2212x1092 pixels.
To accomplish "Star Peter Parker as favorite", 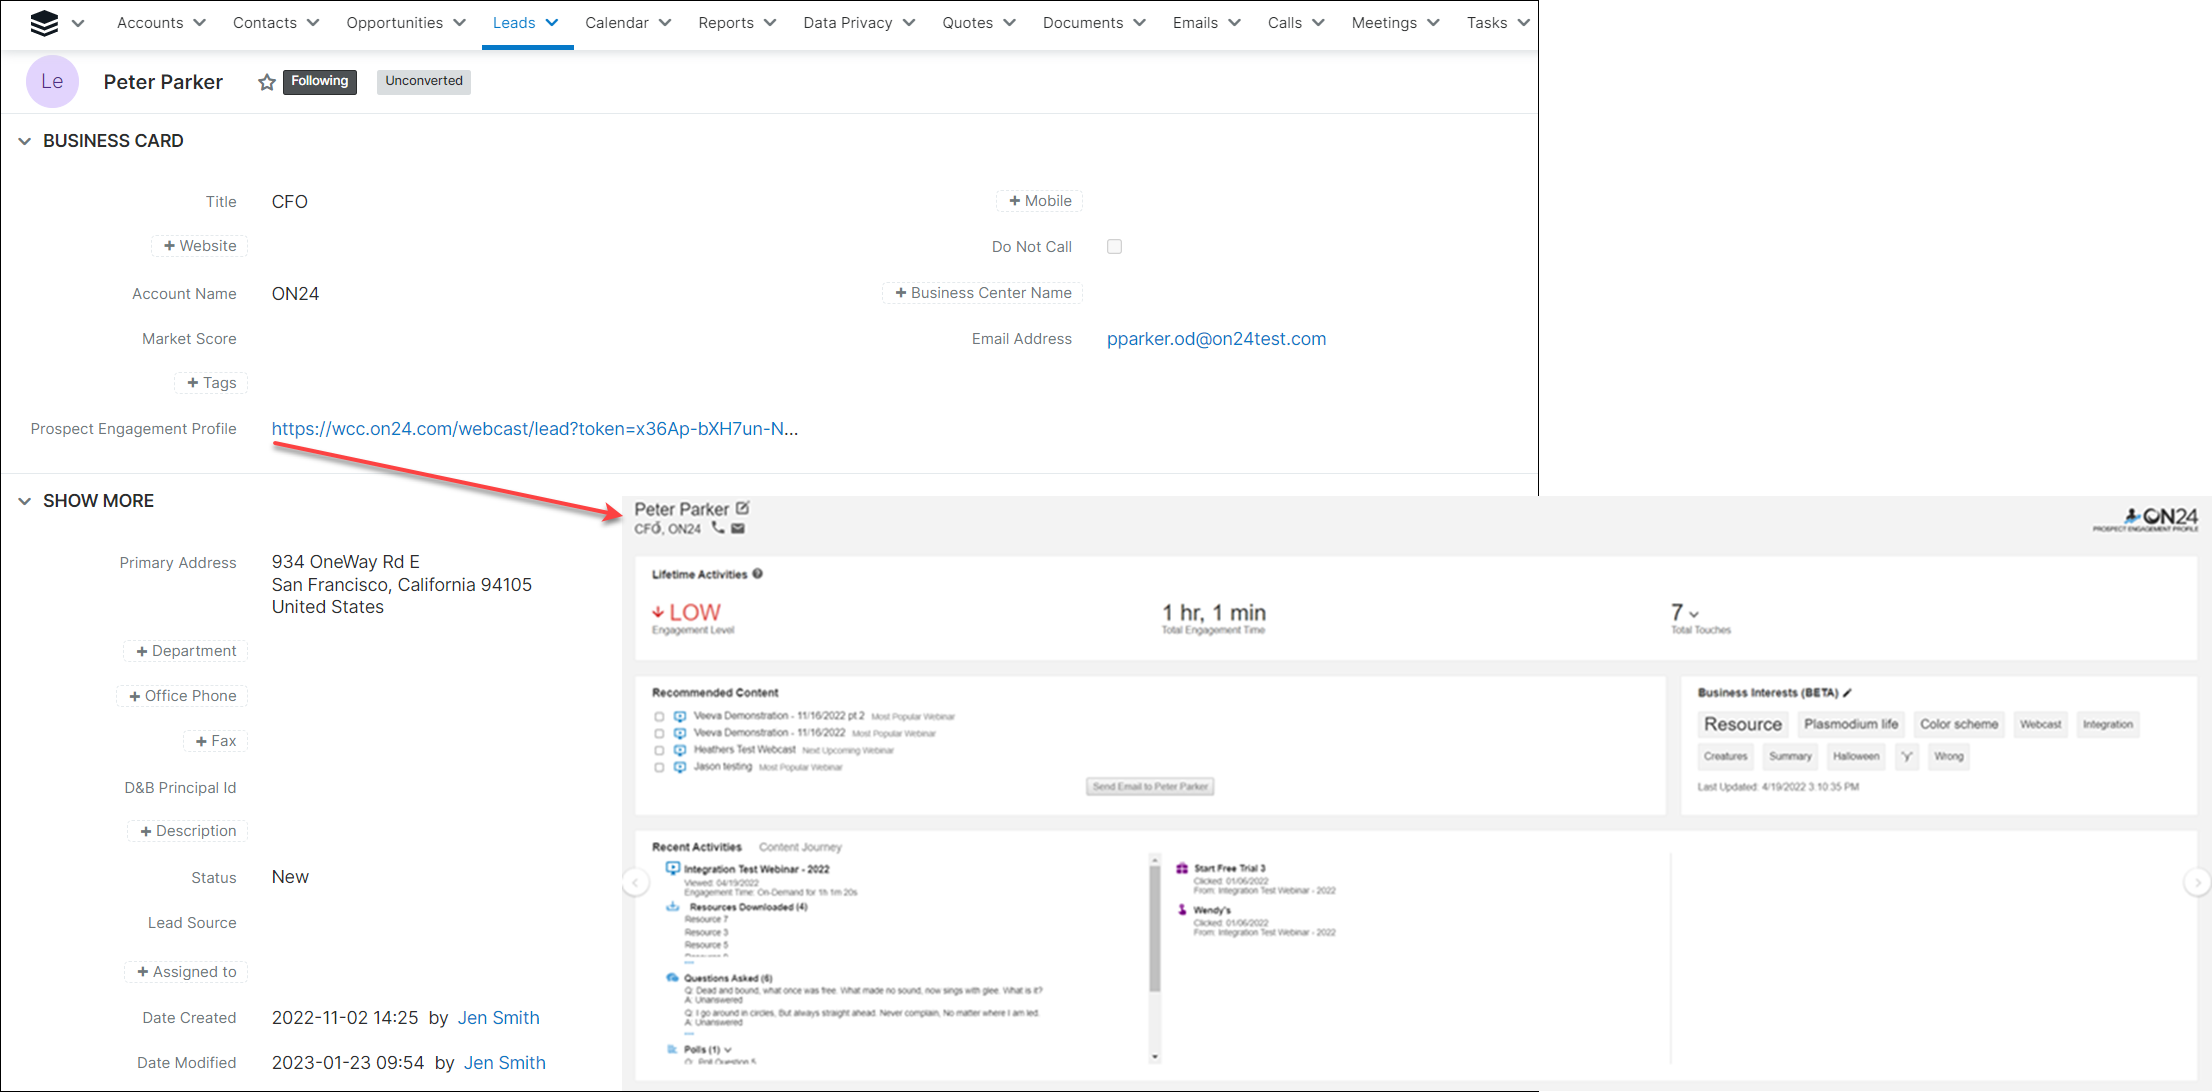I will [266, 82].
